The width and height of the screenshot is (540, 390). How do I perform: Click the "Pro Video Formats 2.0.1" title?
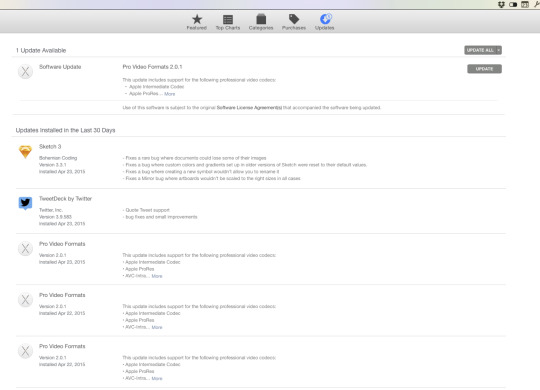tap(152, 67)
